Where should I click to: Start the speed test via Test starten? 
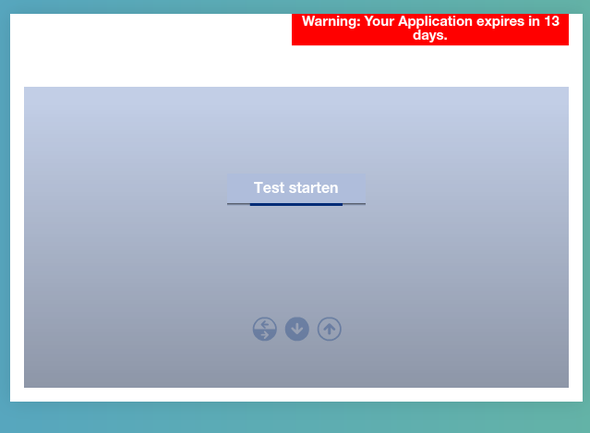point(296,188)
